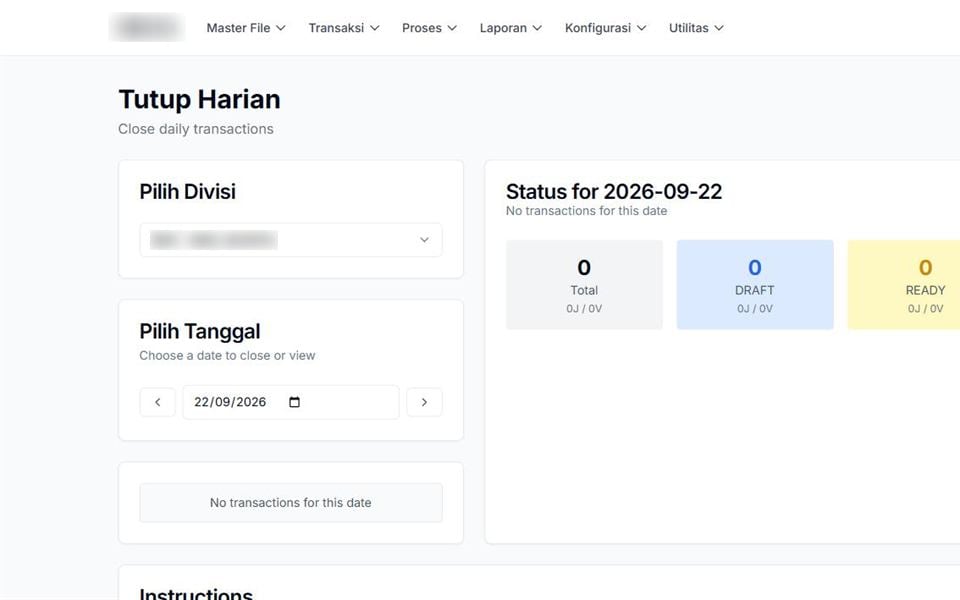Open the Konfigurasi menu
The image size is (960, 600).
[605, 28]
